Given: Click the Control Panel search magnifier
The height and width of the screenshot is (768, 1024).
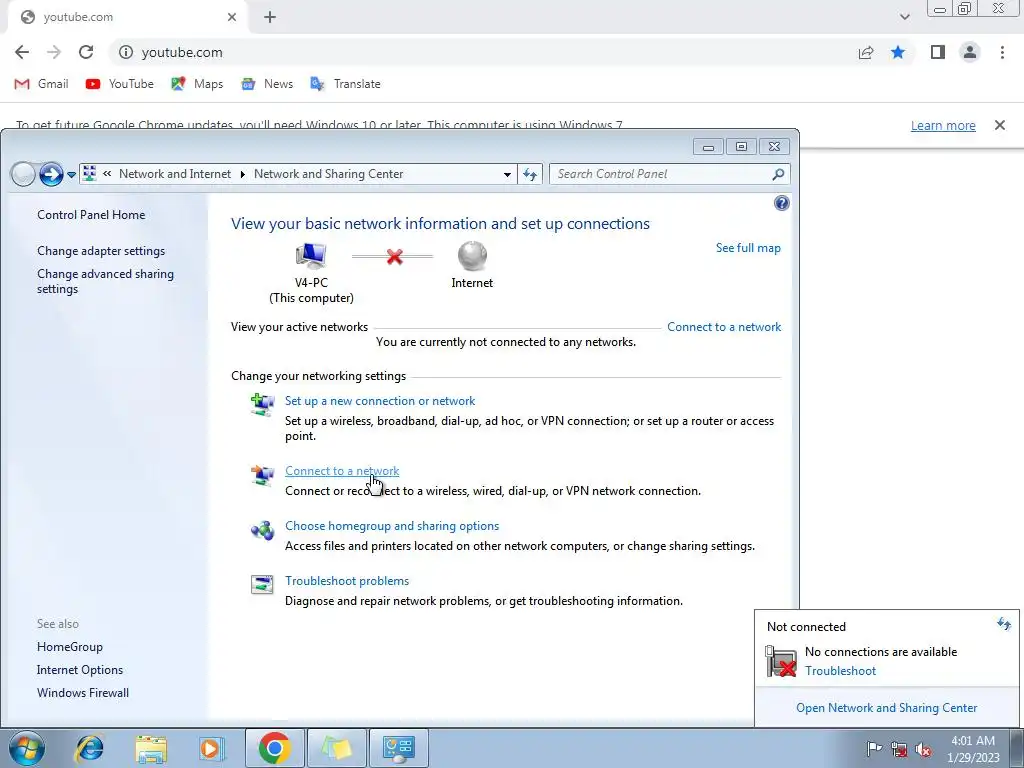Looking at the screenshot, I should (778, 174).
